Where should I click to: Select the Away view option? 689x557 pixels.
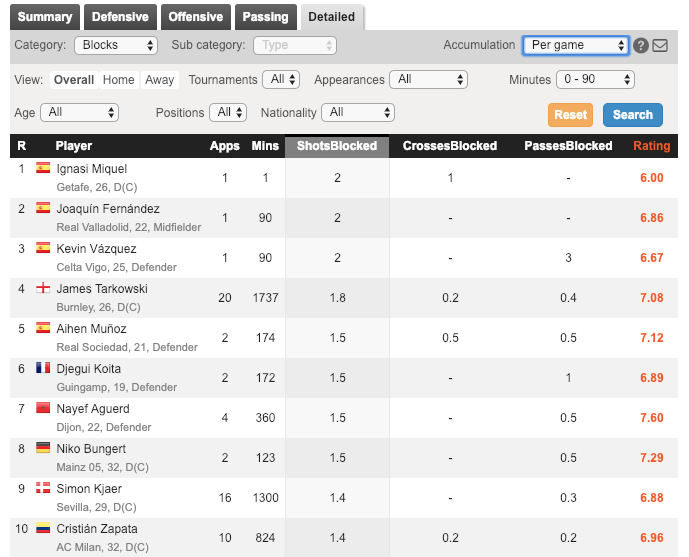coord(159,80)
